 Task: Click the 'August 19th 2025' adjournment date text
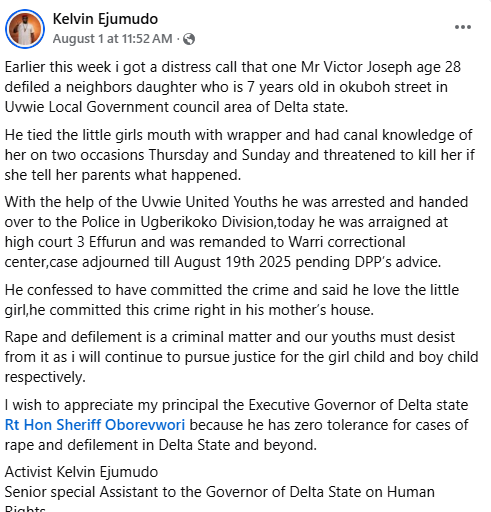point(233,262)
